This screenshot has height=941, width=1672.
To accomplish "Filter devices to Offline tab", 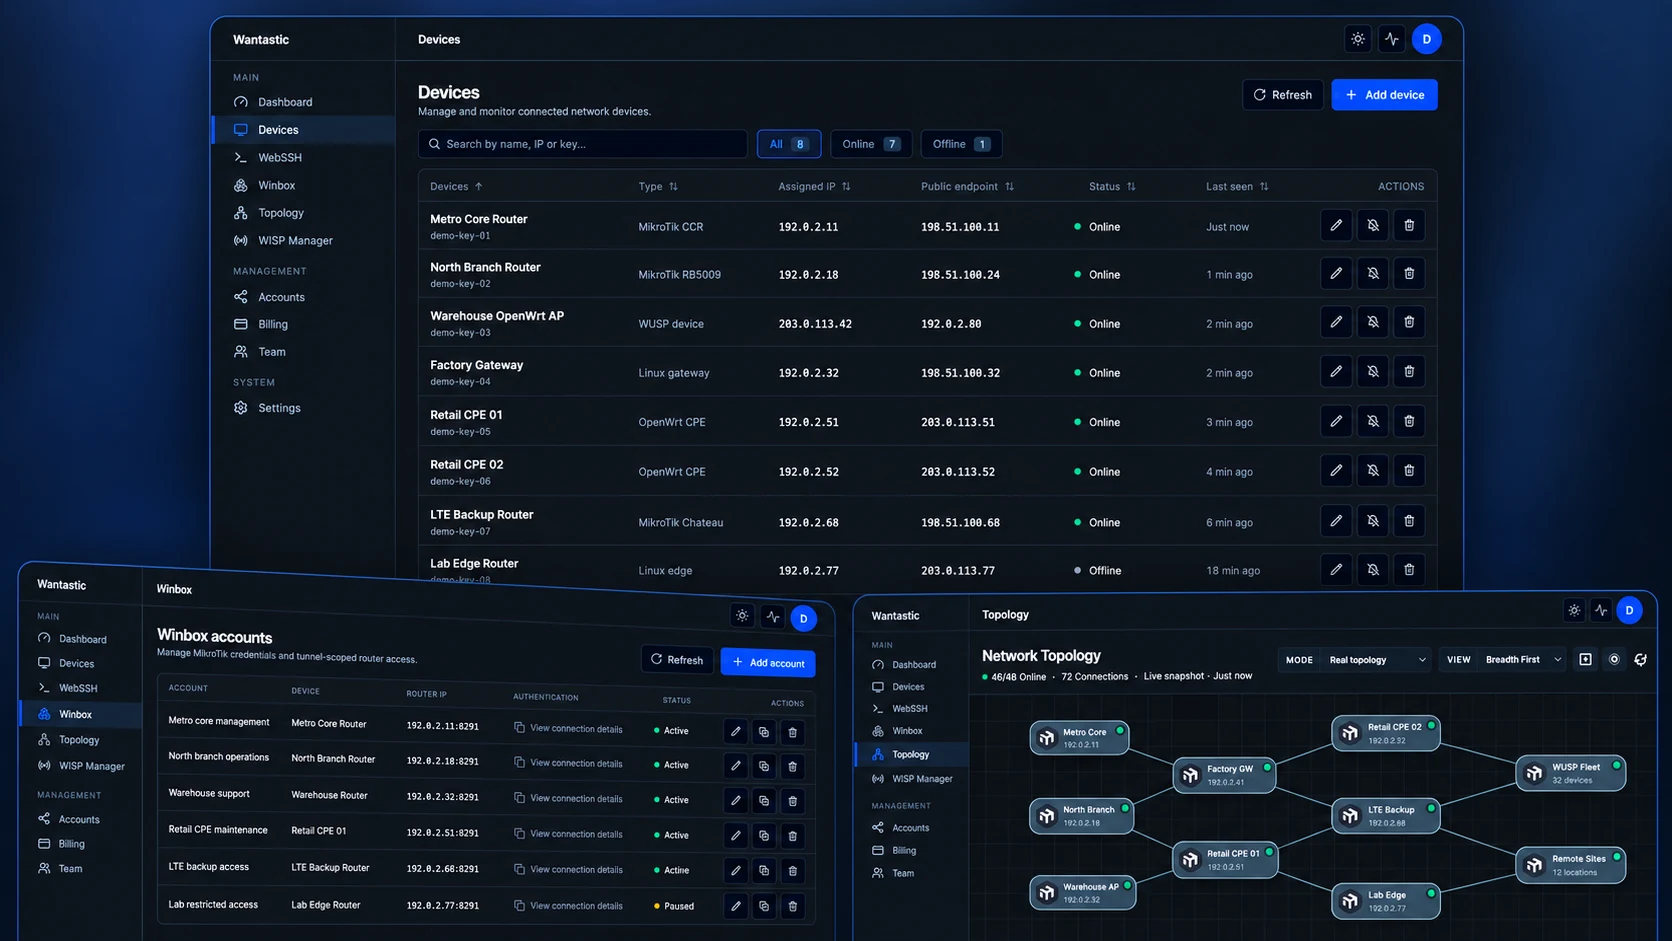I will point(961,144).
